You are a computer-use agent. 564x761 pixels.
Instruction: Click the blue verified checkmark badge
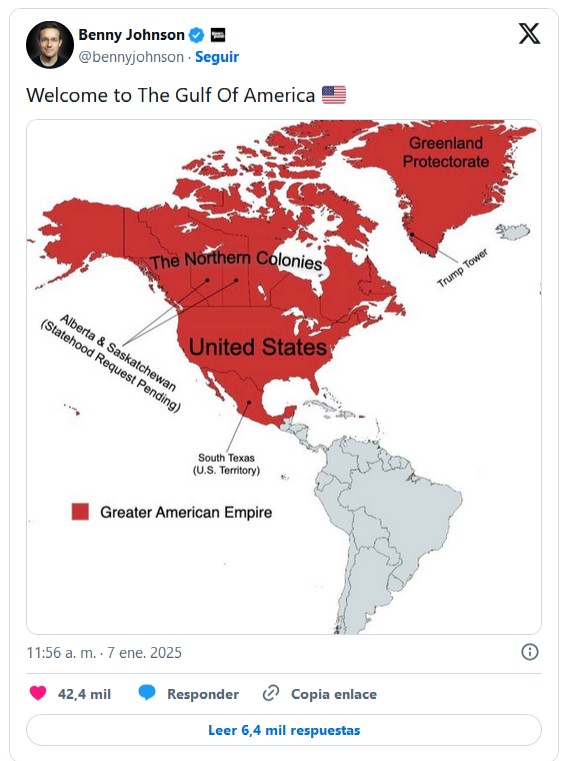point(197,35)
